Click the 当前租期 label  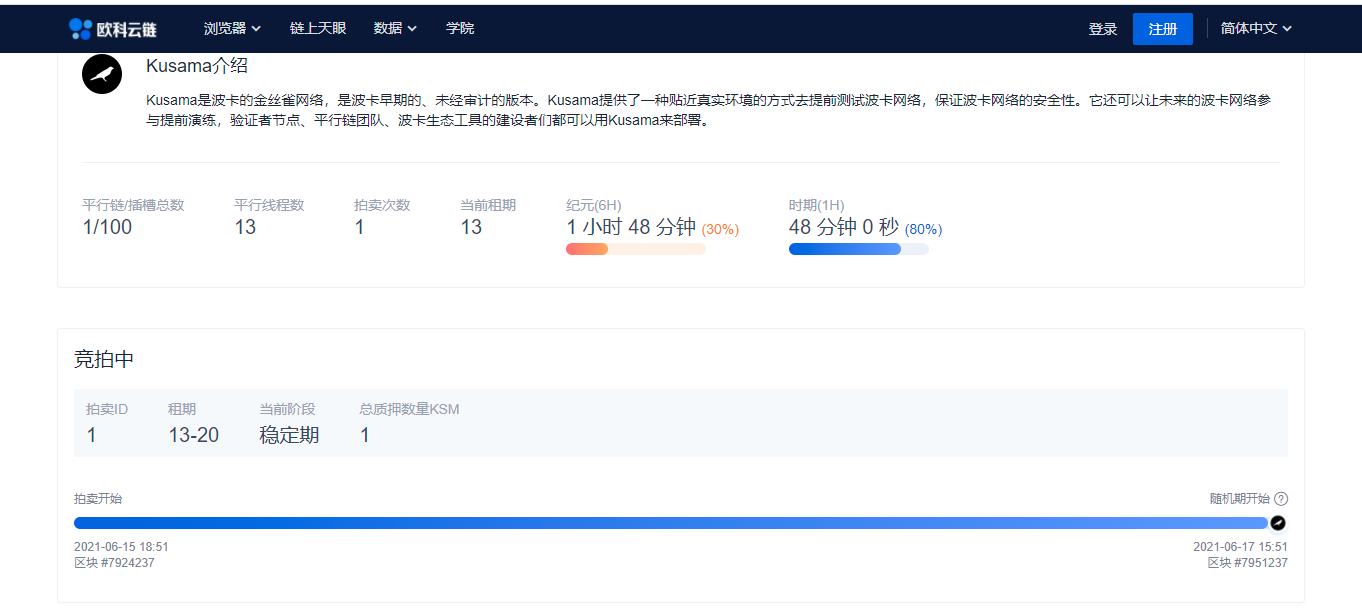[x=488, y=205]
